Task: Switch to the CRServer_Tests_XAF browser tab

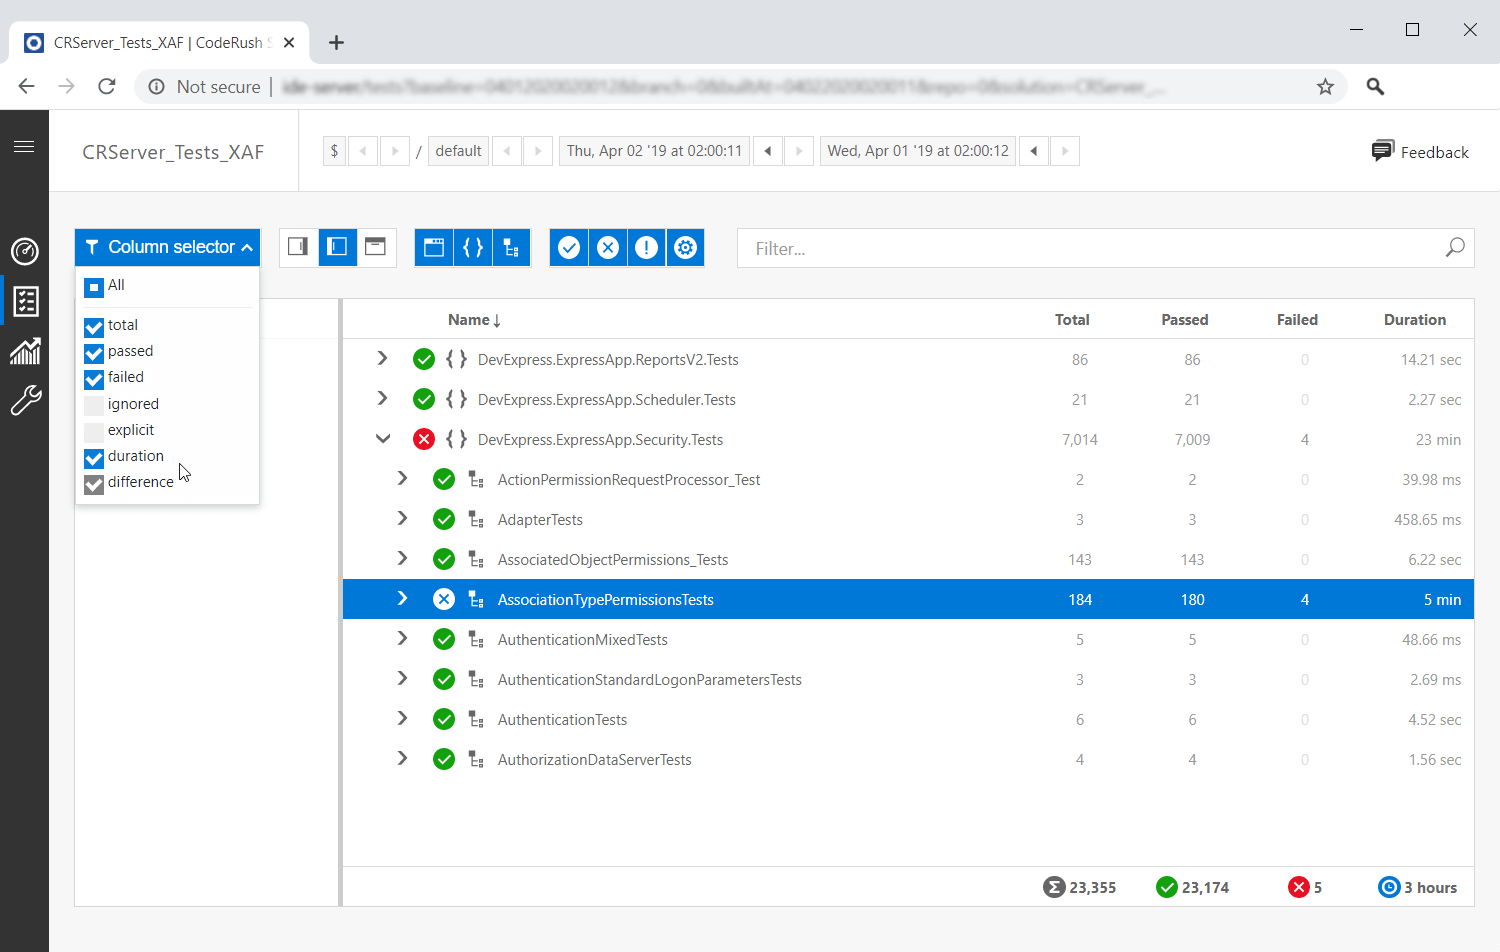Action: point(148,42)
